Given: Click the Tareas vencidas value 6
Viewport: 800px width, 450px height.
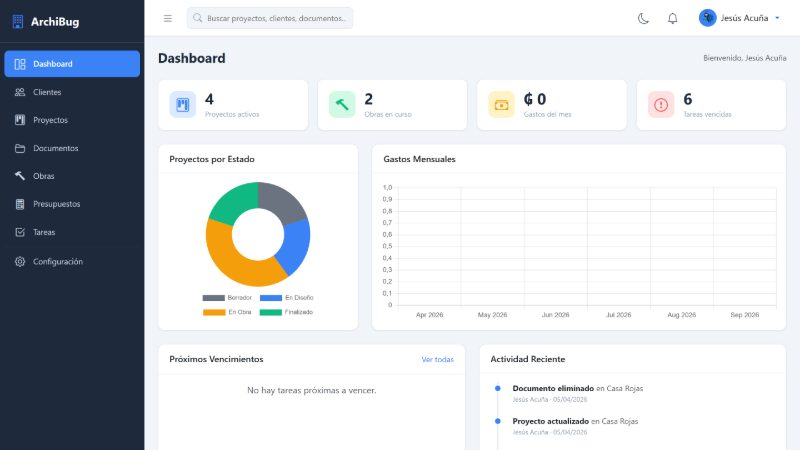Looking at the screenshot, I should [x=688, y=99].
